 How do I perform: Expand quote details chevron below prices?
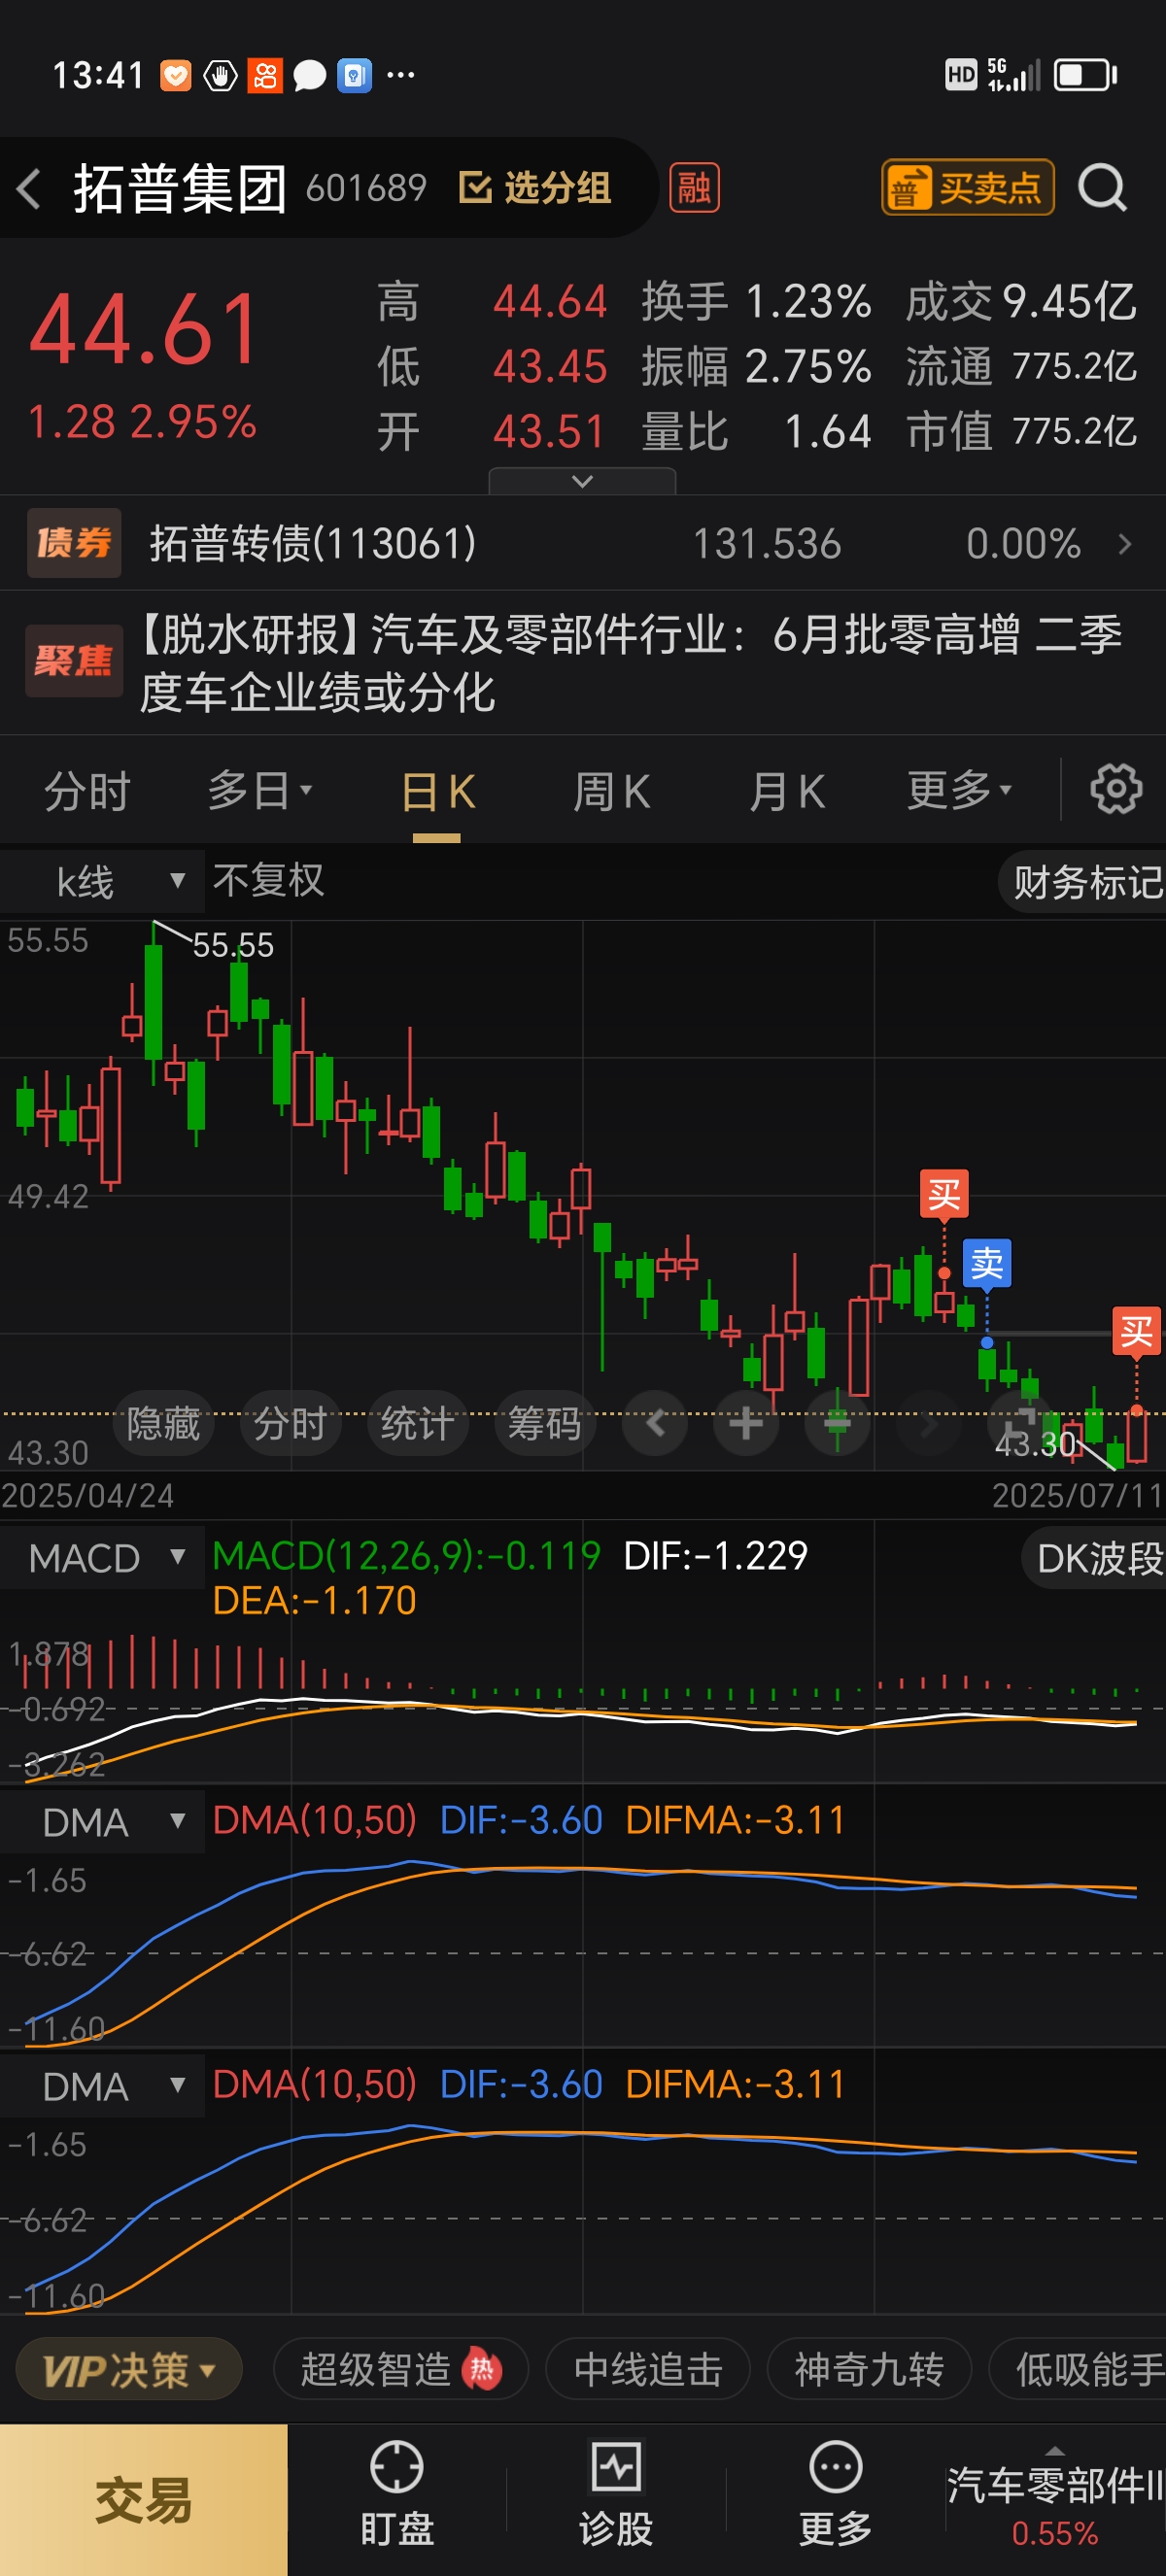pyautogui.click(x=582, y=481)
